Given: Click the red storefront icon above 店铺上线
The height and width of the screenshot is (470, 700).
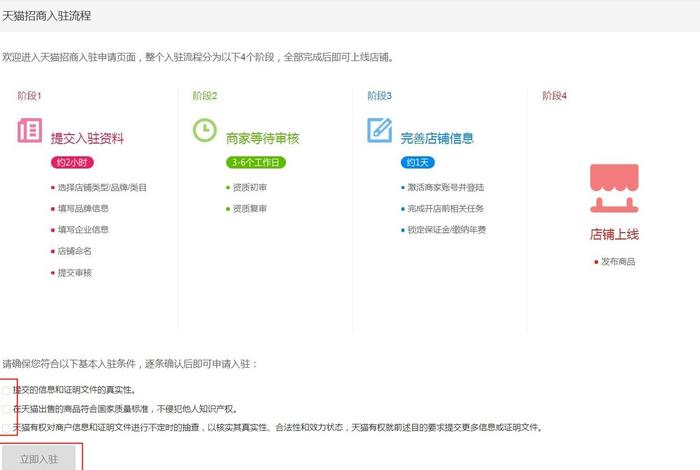Looking at the screenshot, I should pos(614,188).
